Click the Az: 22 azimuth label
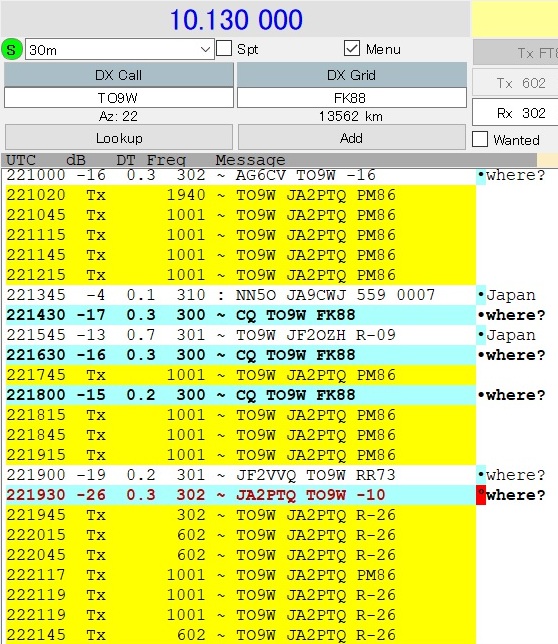This screenshot has width=558, height=644. click(118, 117)
